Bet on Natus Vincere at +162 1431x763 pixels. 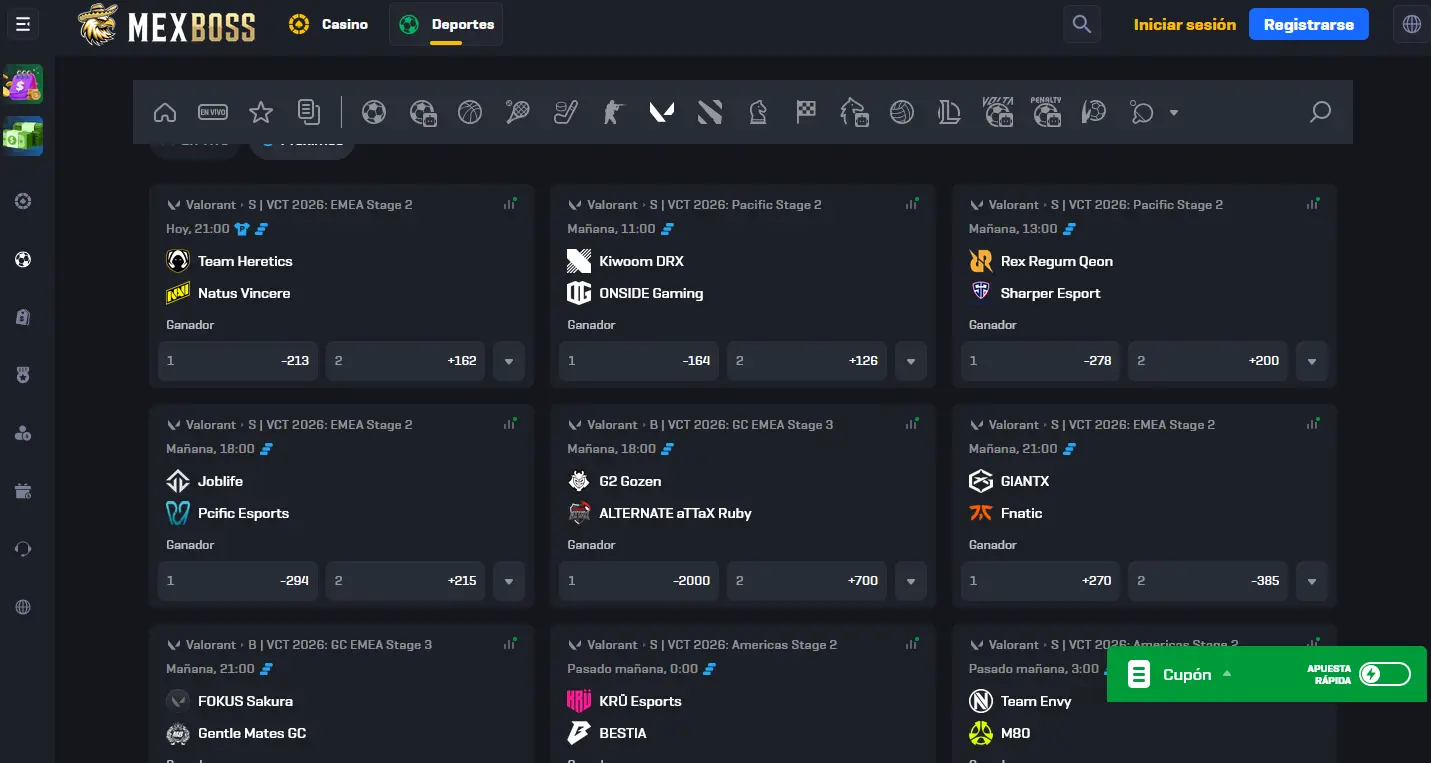point(405,361)
